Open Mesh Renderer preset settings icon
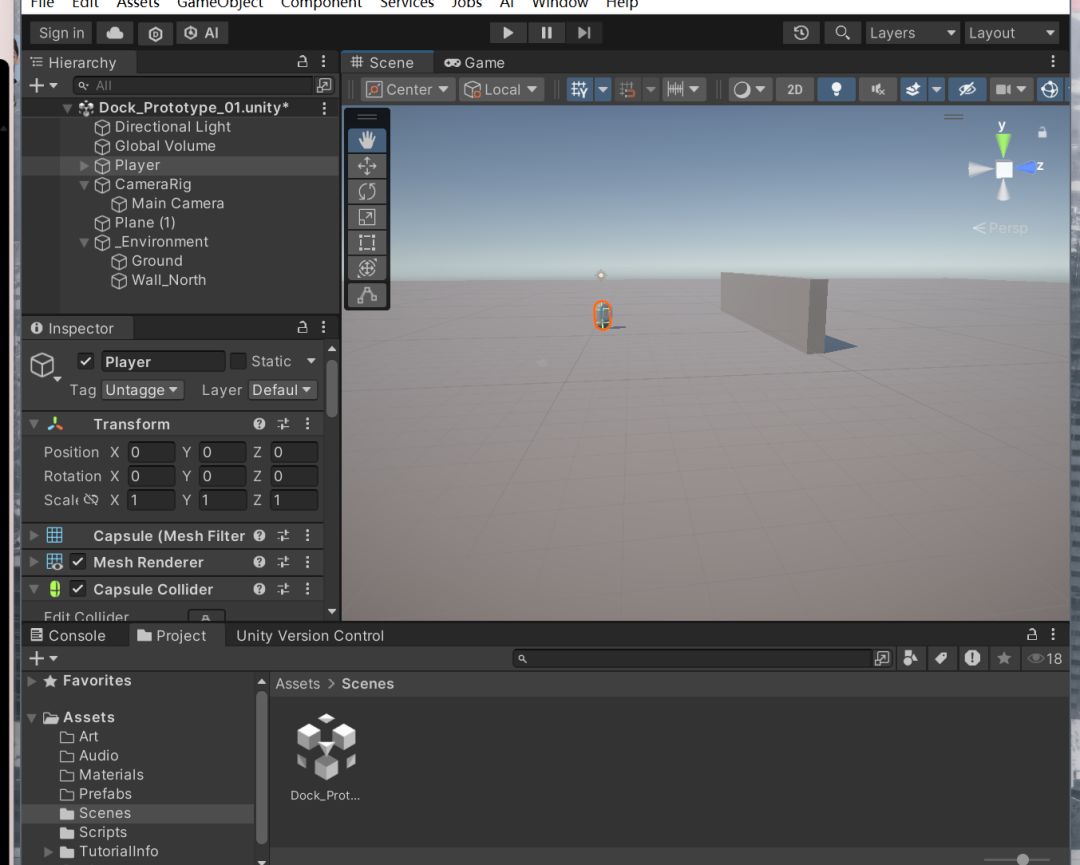The height and width of the screenshot is (865, 1080). (x=283, y=563)
